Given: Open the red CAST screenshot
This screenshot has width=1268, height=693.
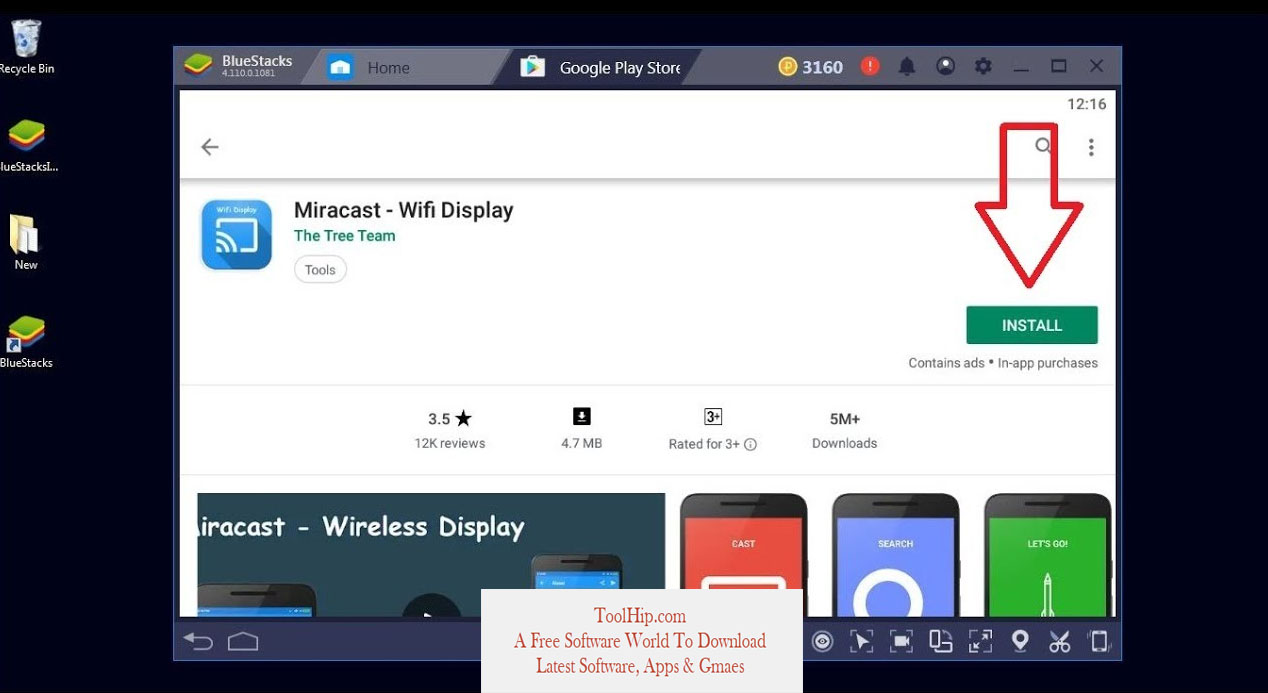Looking at the screenshot, I should click(x=743, y=555).
